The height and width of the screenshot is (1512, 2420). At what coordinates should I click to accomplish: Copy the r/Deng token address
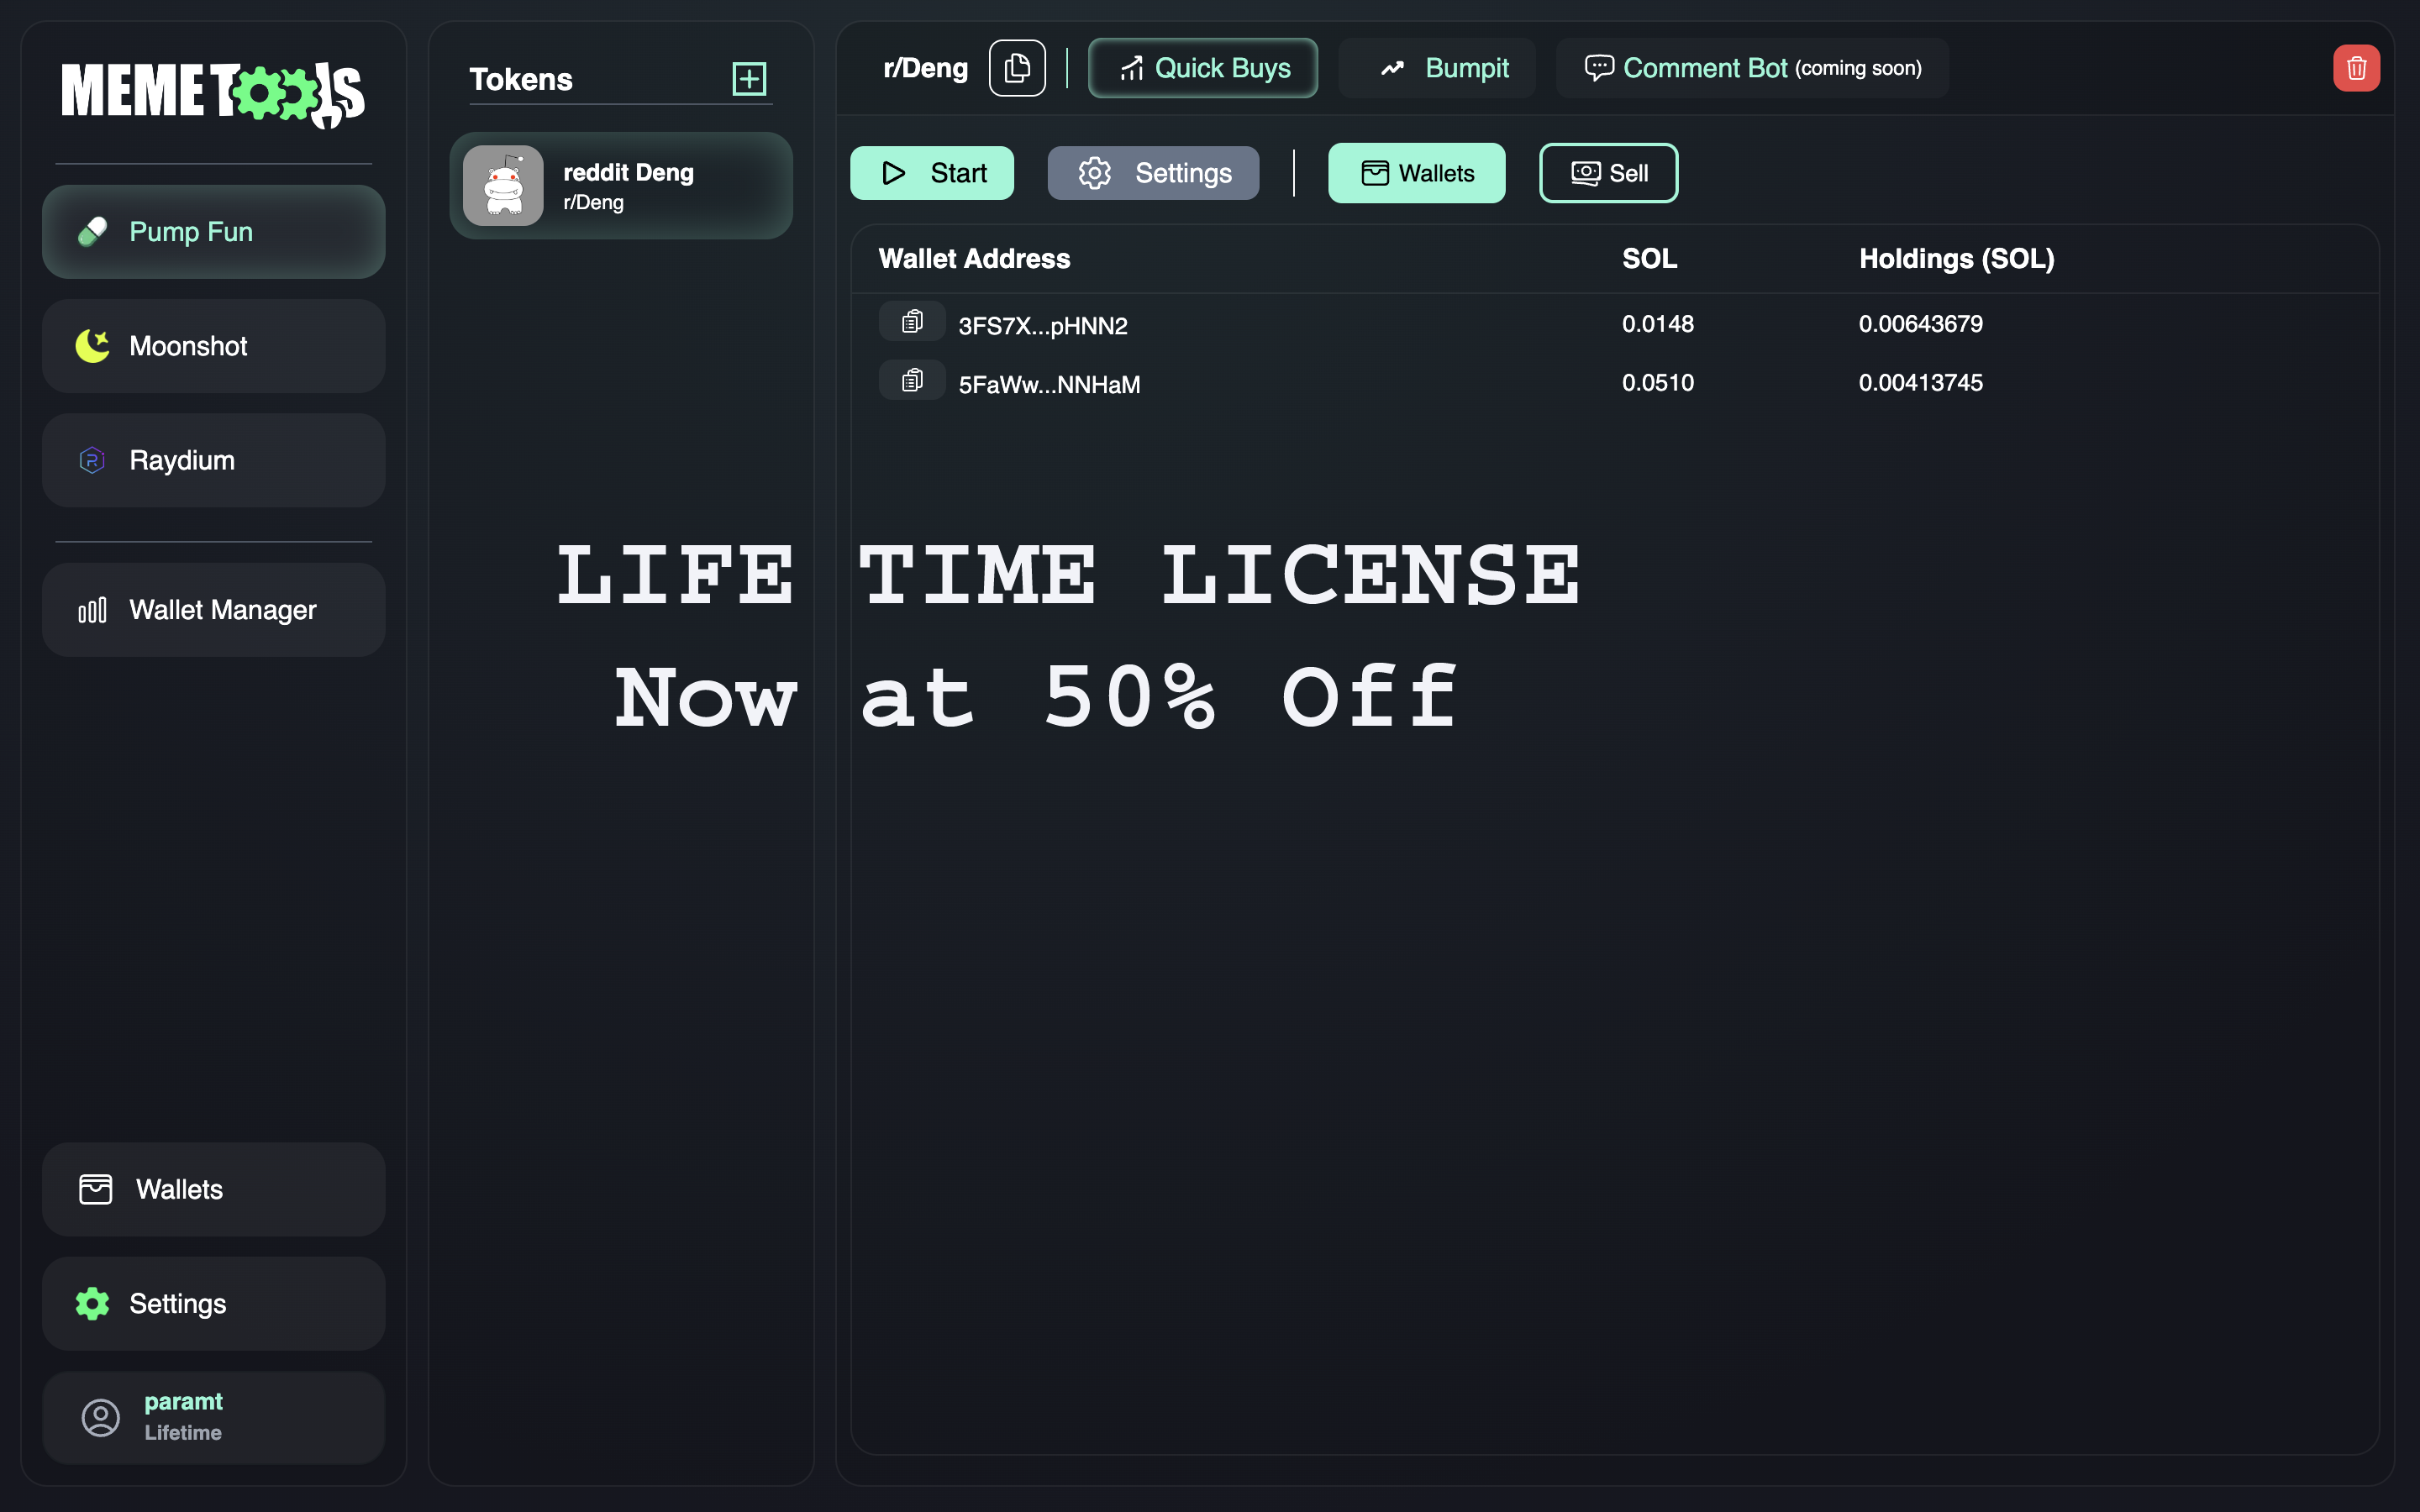1017,68
